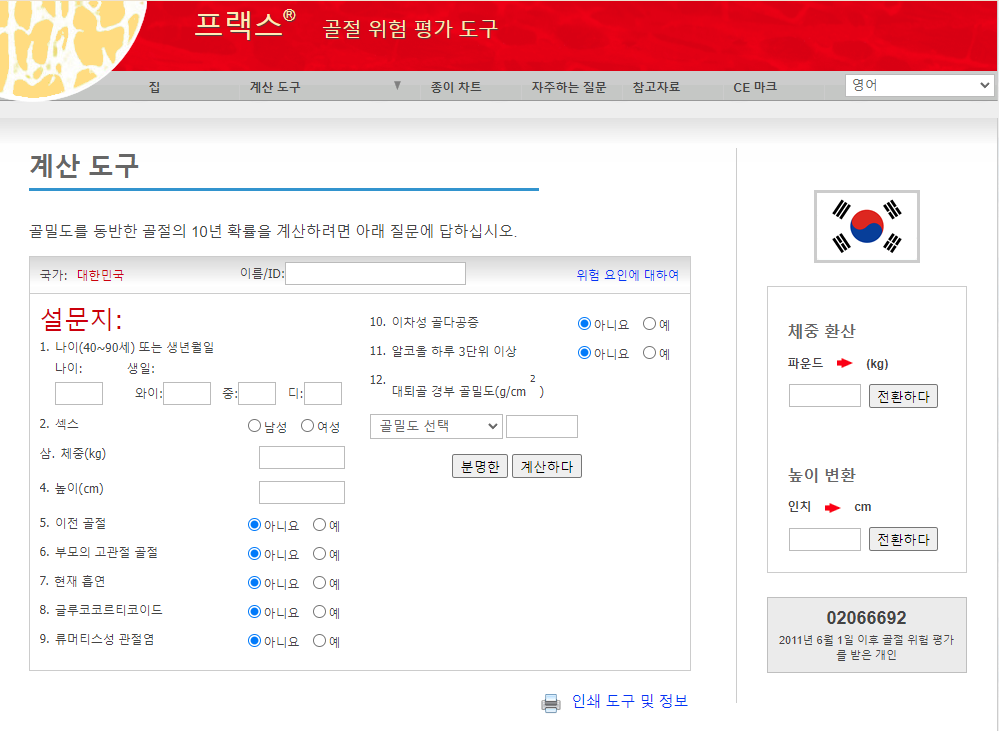This screenshot has height=731, width=999.
Task: Open the 영어 language dropdown
Action: 919,85
